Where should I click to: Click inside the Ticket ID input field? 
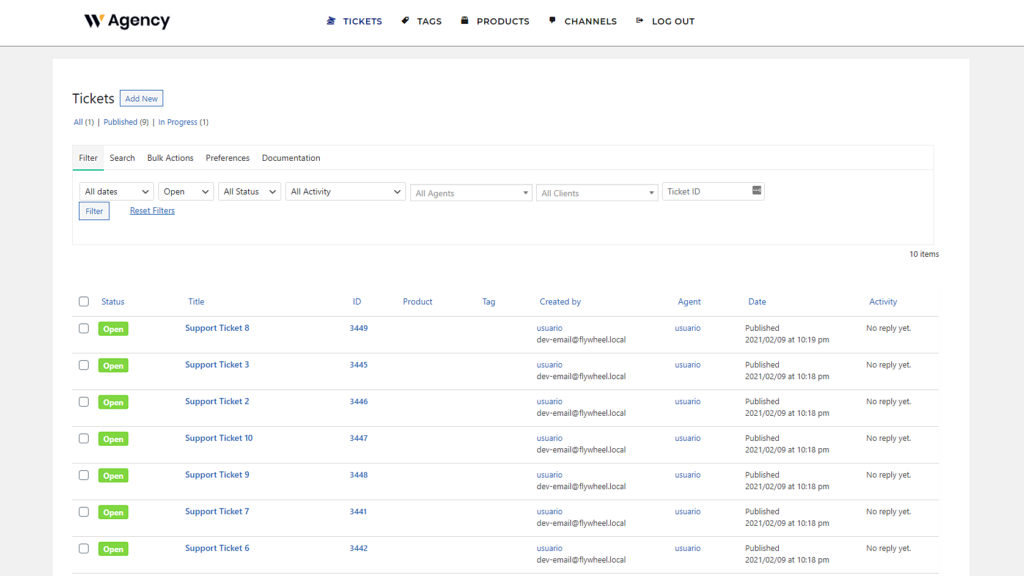pyautogui.click(x=705, y=190)
